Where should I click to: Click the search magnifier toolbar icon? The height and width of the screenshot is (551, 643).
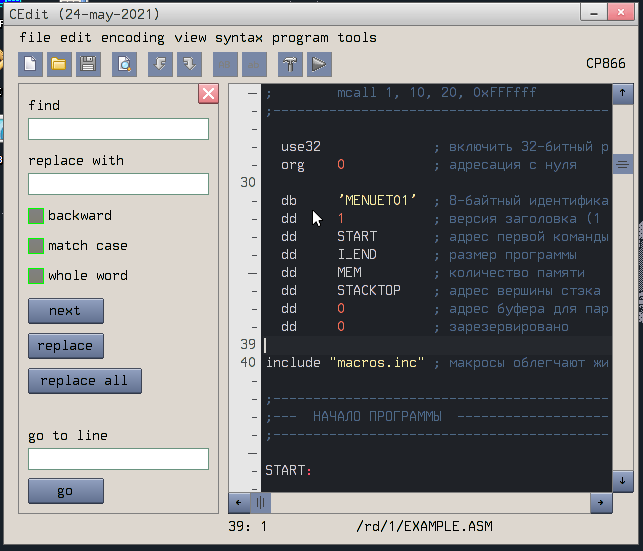coord(124,65)
